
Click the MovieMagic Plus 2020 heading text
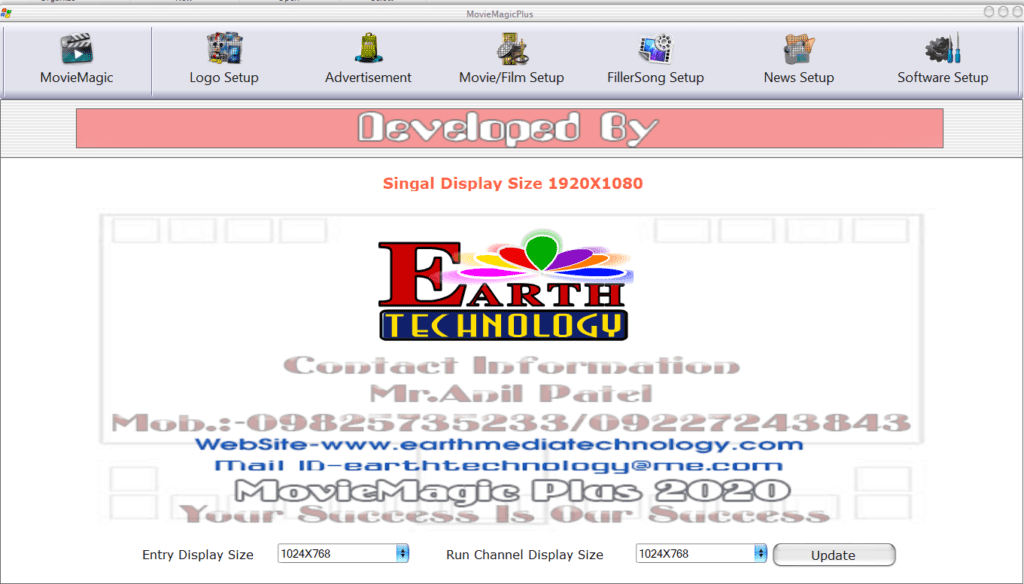click(512, 491)
